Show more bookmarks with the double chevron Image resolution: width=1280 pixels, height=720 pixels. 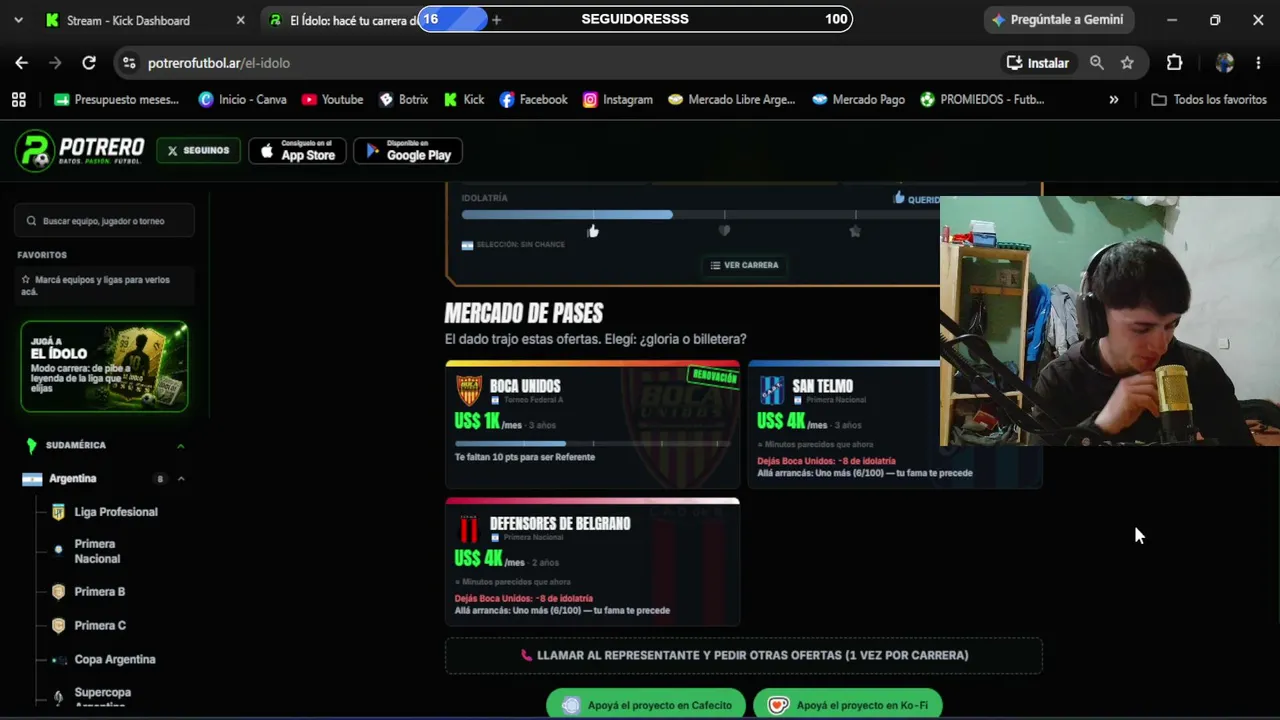point(1114,100)
